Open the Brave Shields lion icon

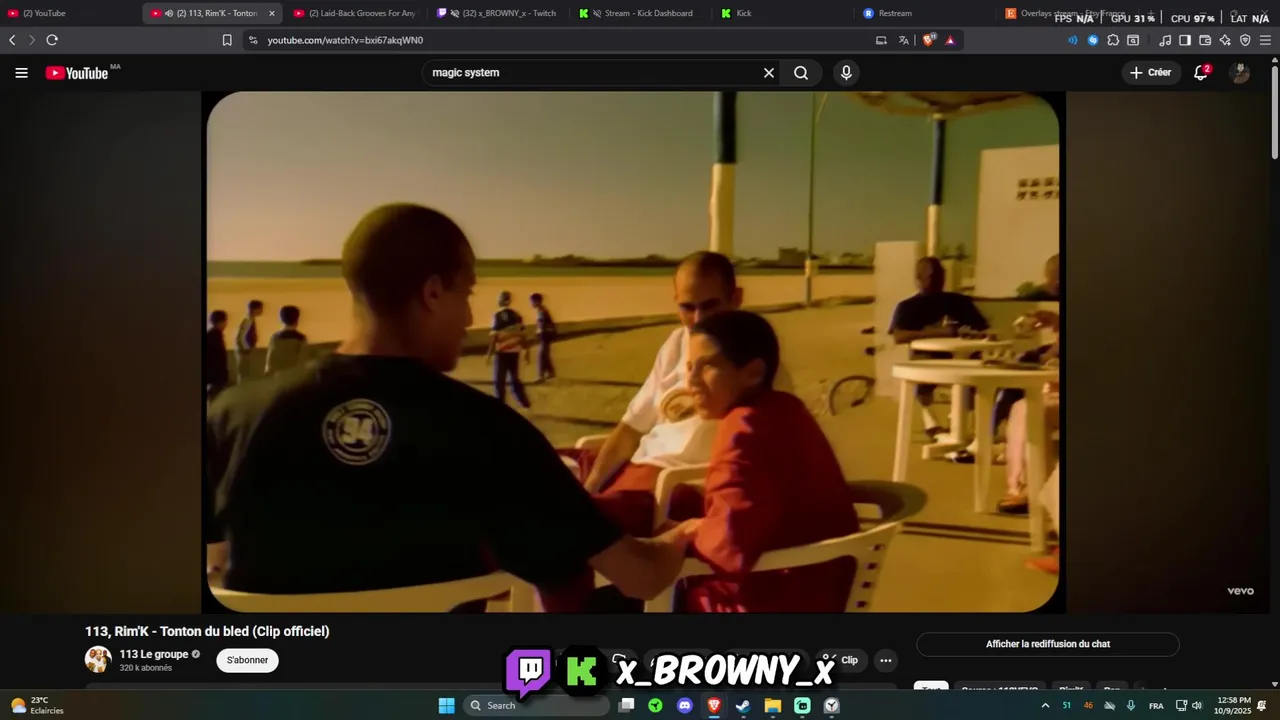929,40
